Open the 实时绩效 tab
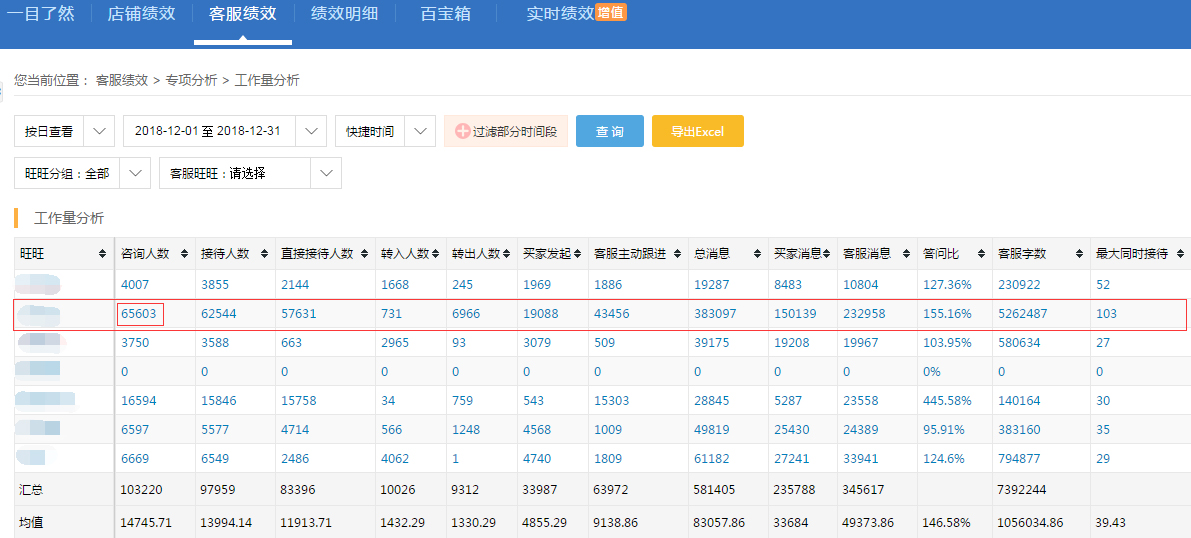 560,14
